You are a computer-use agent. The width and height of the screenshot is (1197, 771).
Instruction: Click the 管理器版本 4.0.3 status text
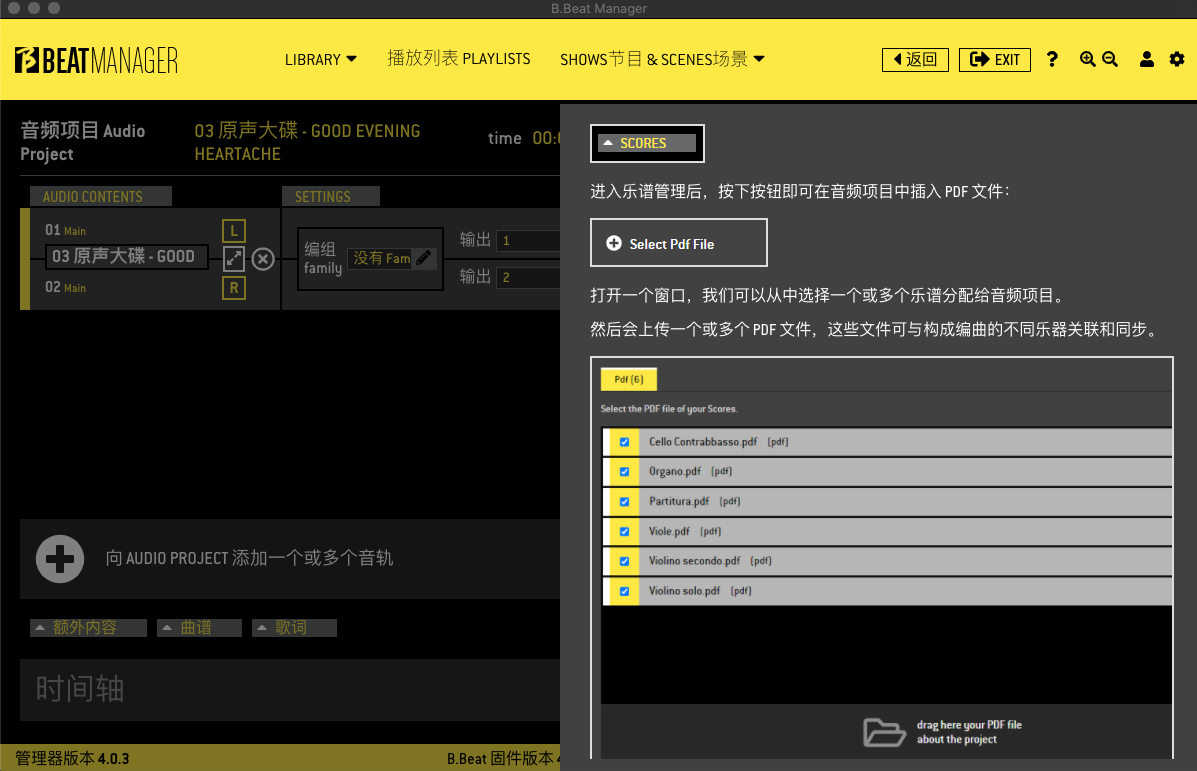click(x=73, y=759)
